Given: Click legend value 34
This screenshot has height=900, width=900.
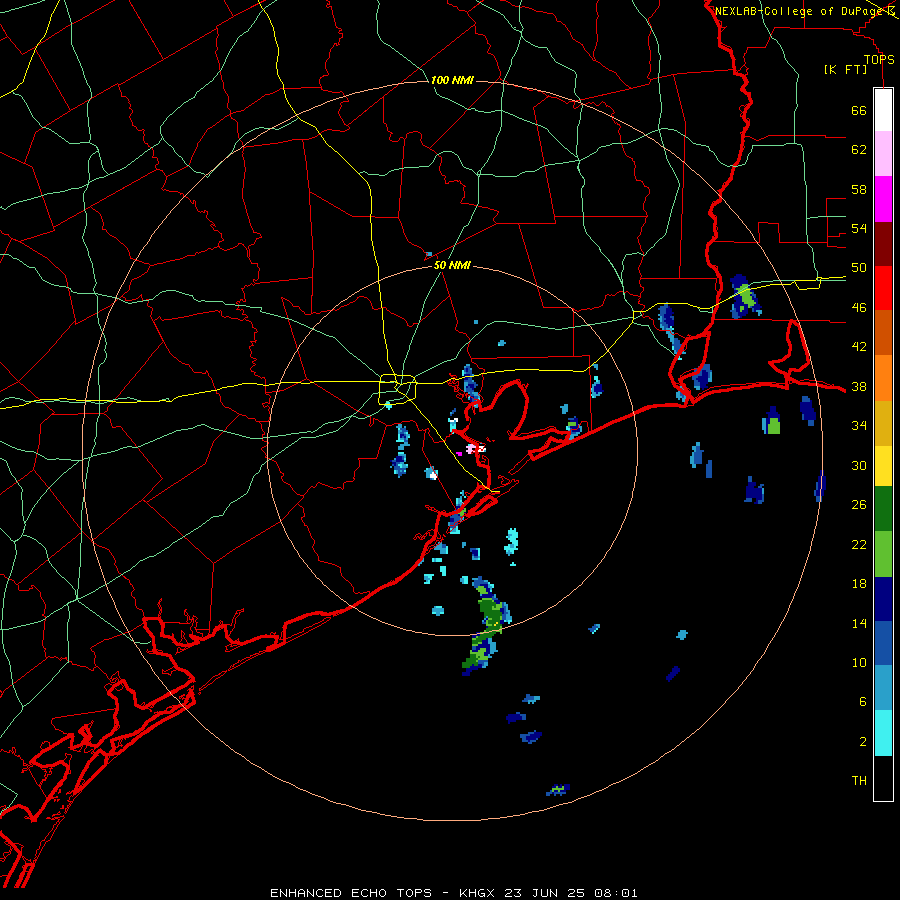Looking at the screenshot, I should coord(859,426).
